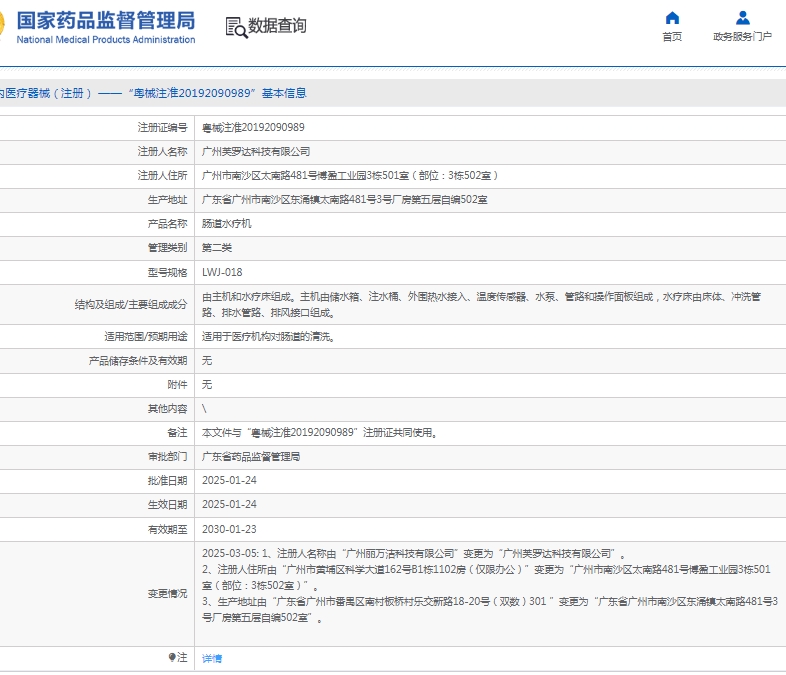Click the 附件 value 无
This screenshot has width=786, height=675.
207,385
